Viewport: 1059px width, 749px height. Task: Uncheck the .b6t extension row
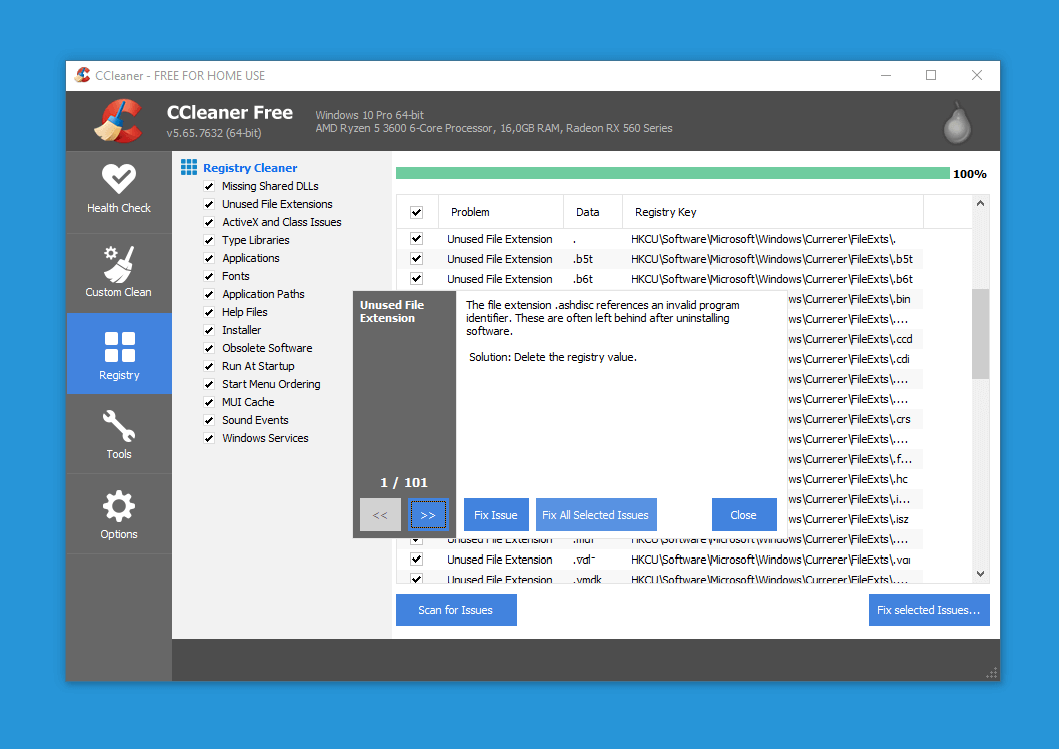point(417,279)
